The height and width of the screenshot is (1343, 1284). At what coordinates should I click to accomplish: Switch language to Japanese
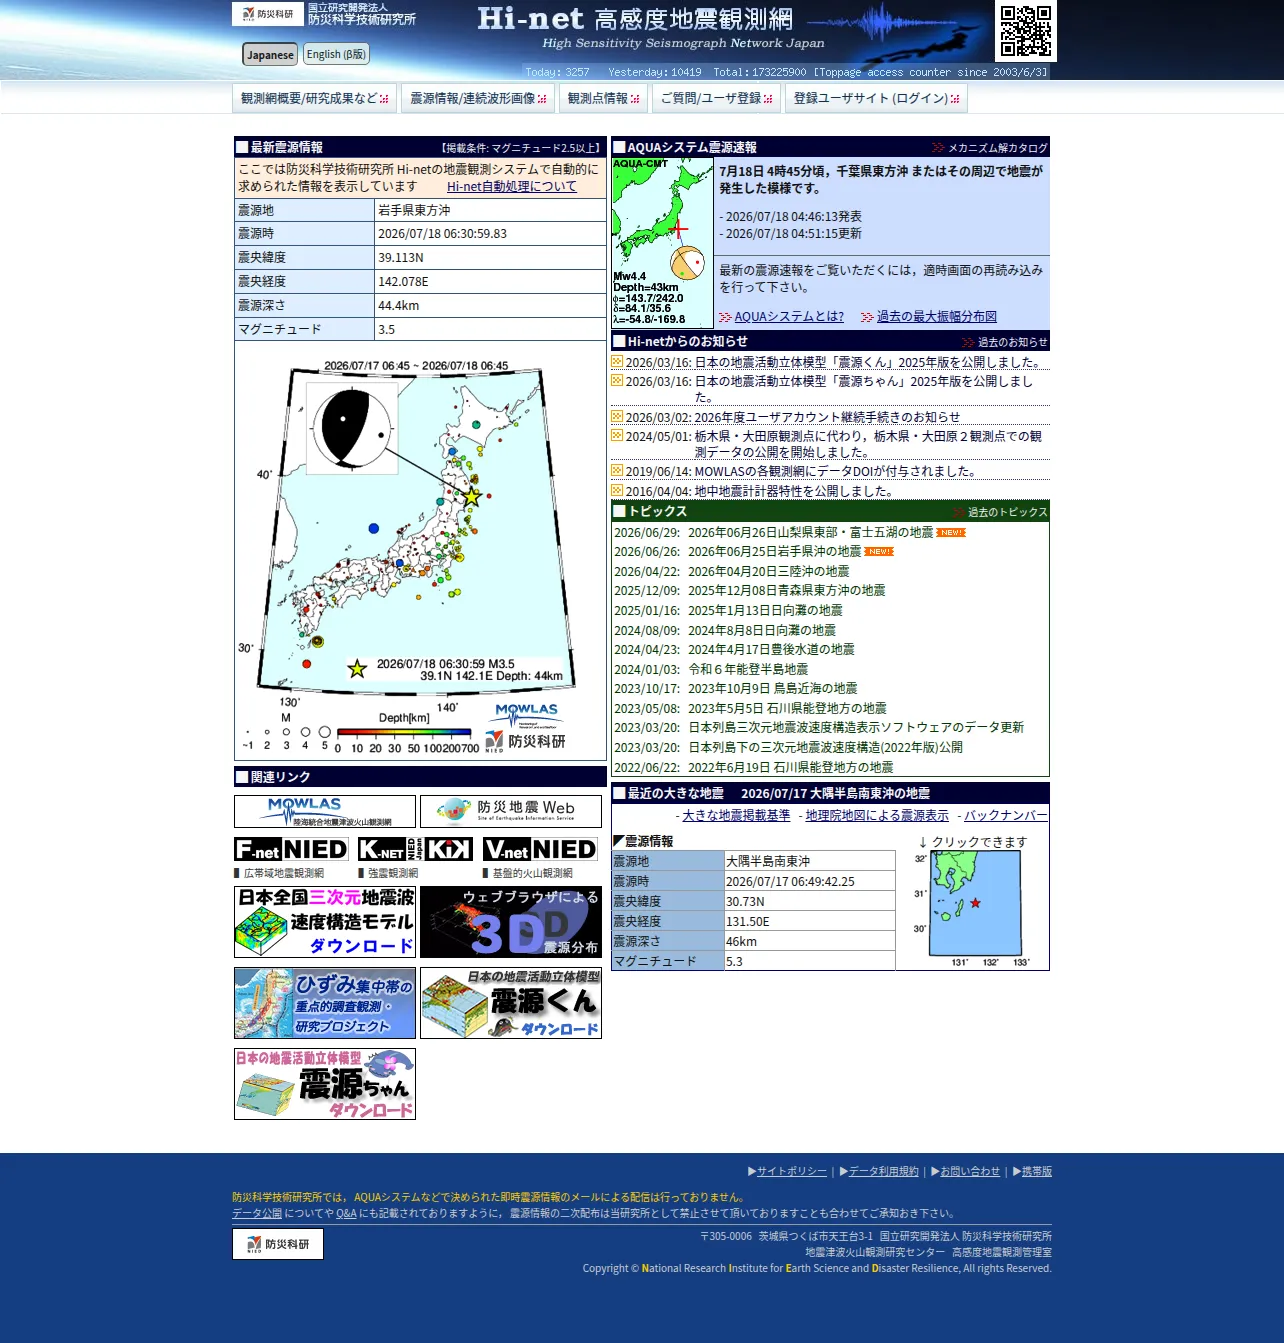[270, 54]
